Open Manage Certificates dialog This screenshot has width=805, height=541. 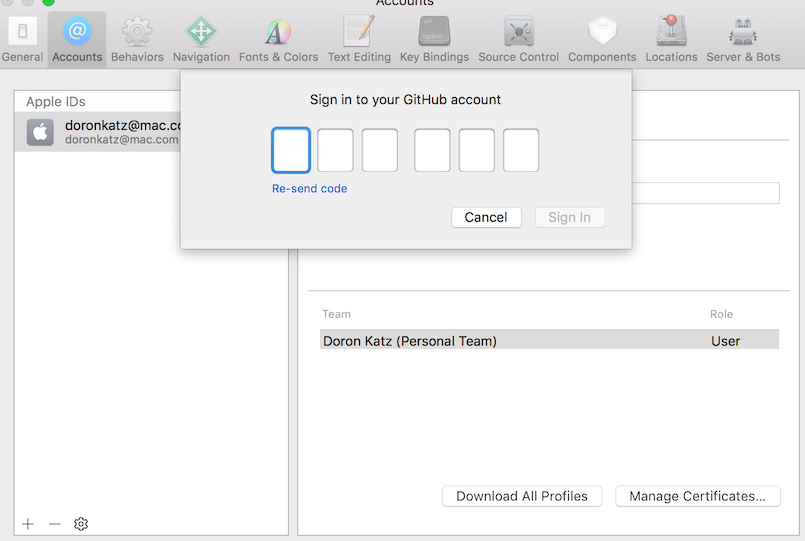[698, 496]
